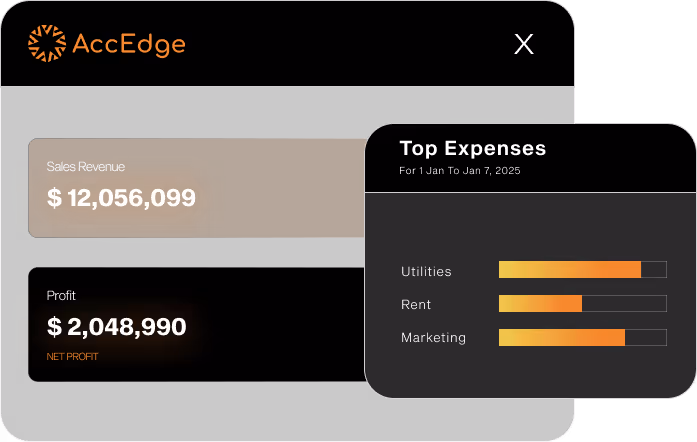Close the AccEdge panel with X
Image resolution: width=697 pixels, height=442 pixels.
pos(524,44)
